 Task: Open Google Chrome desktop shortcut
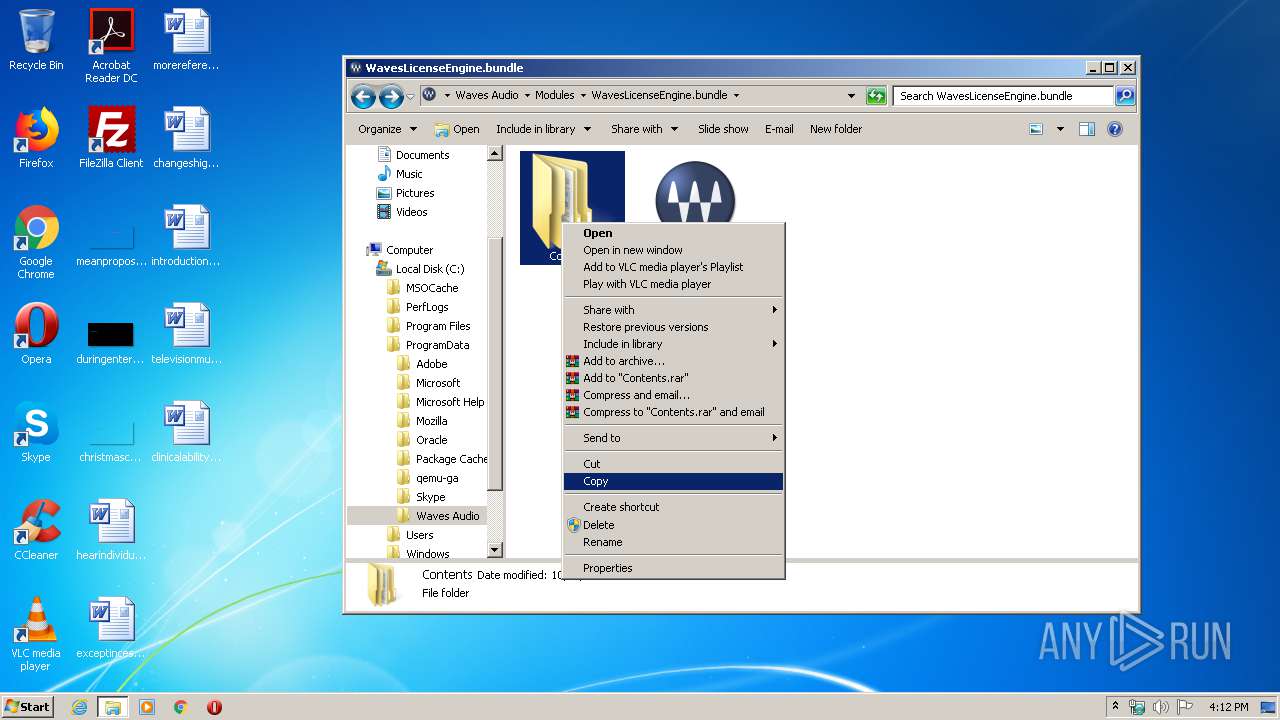(36, 241)
